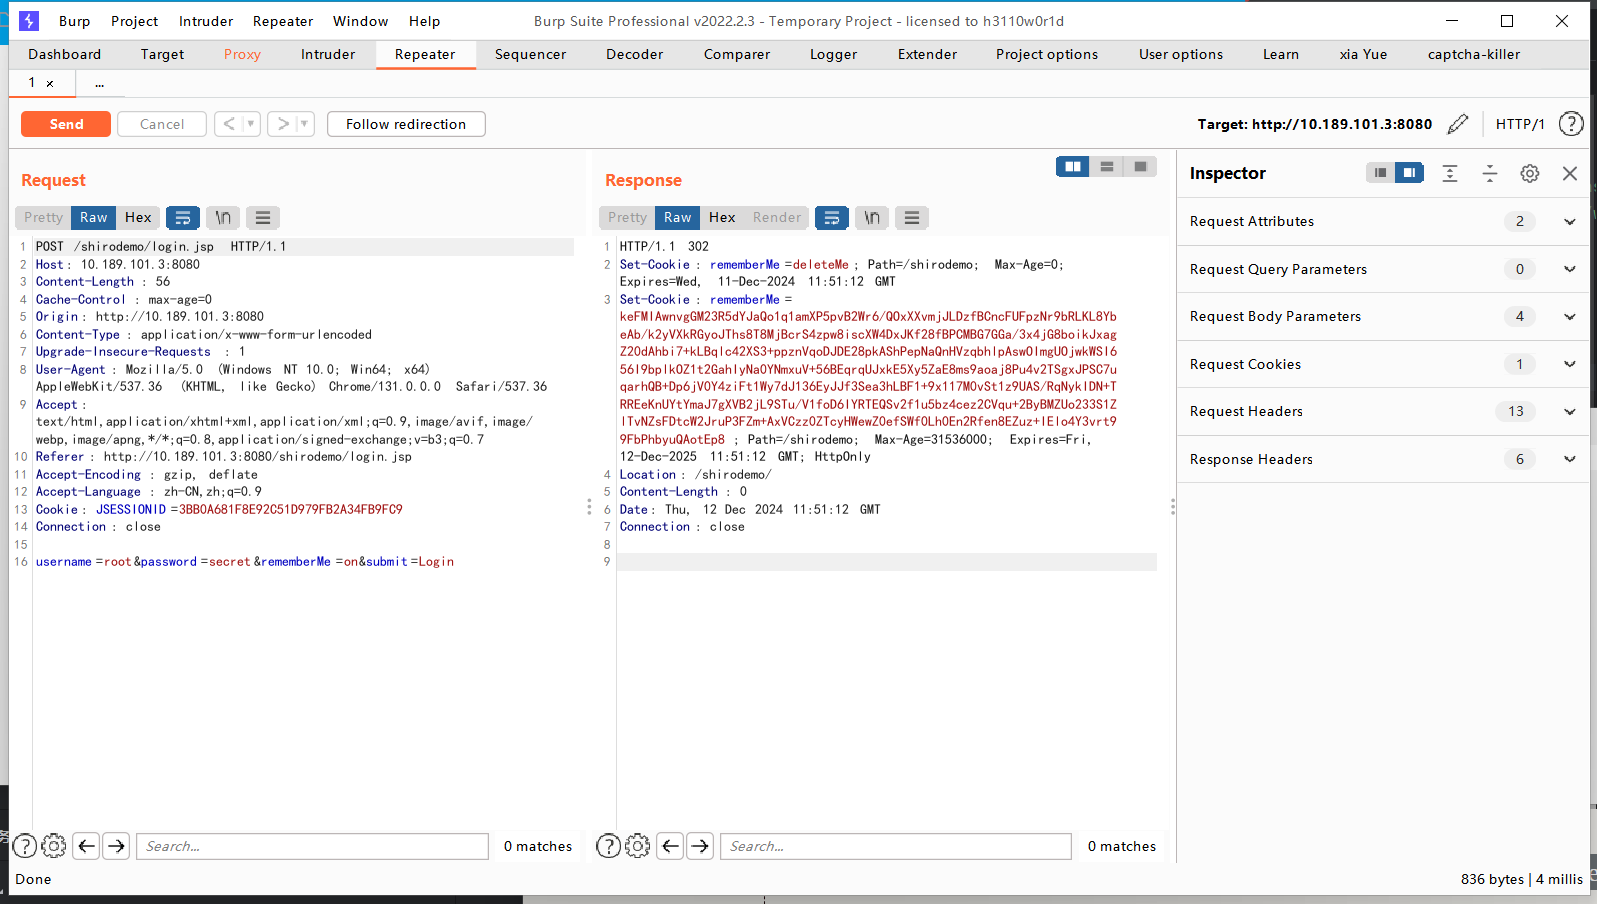Click the Burp Suite logo icon

(x=29, y=20)
